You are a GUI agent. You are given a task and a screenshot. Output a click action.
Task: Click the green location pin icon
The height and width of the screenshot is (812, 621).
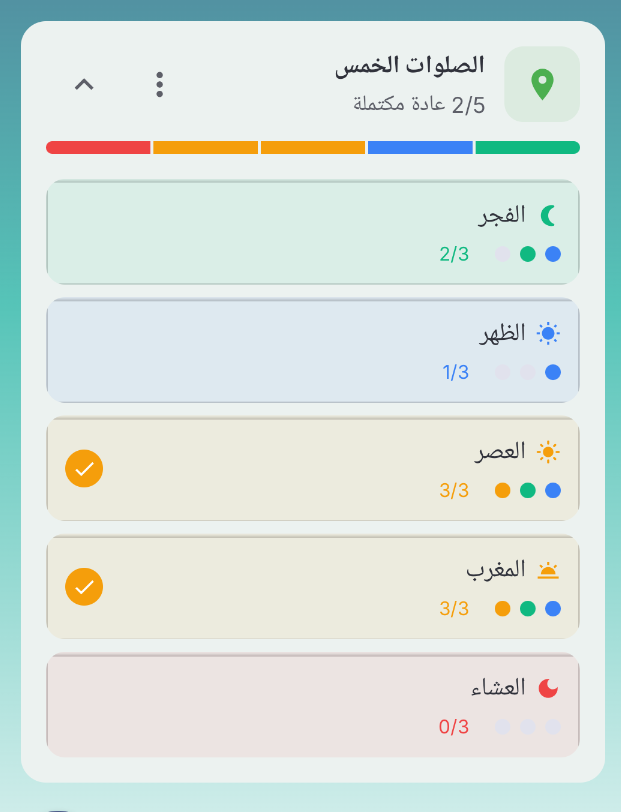pos(544,84)
